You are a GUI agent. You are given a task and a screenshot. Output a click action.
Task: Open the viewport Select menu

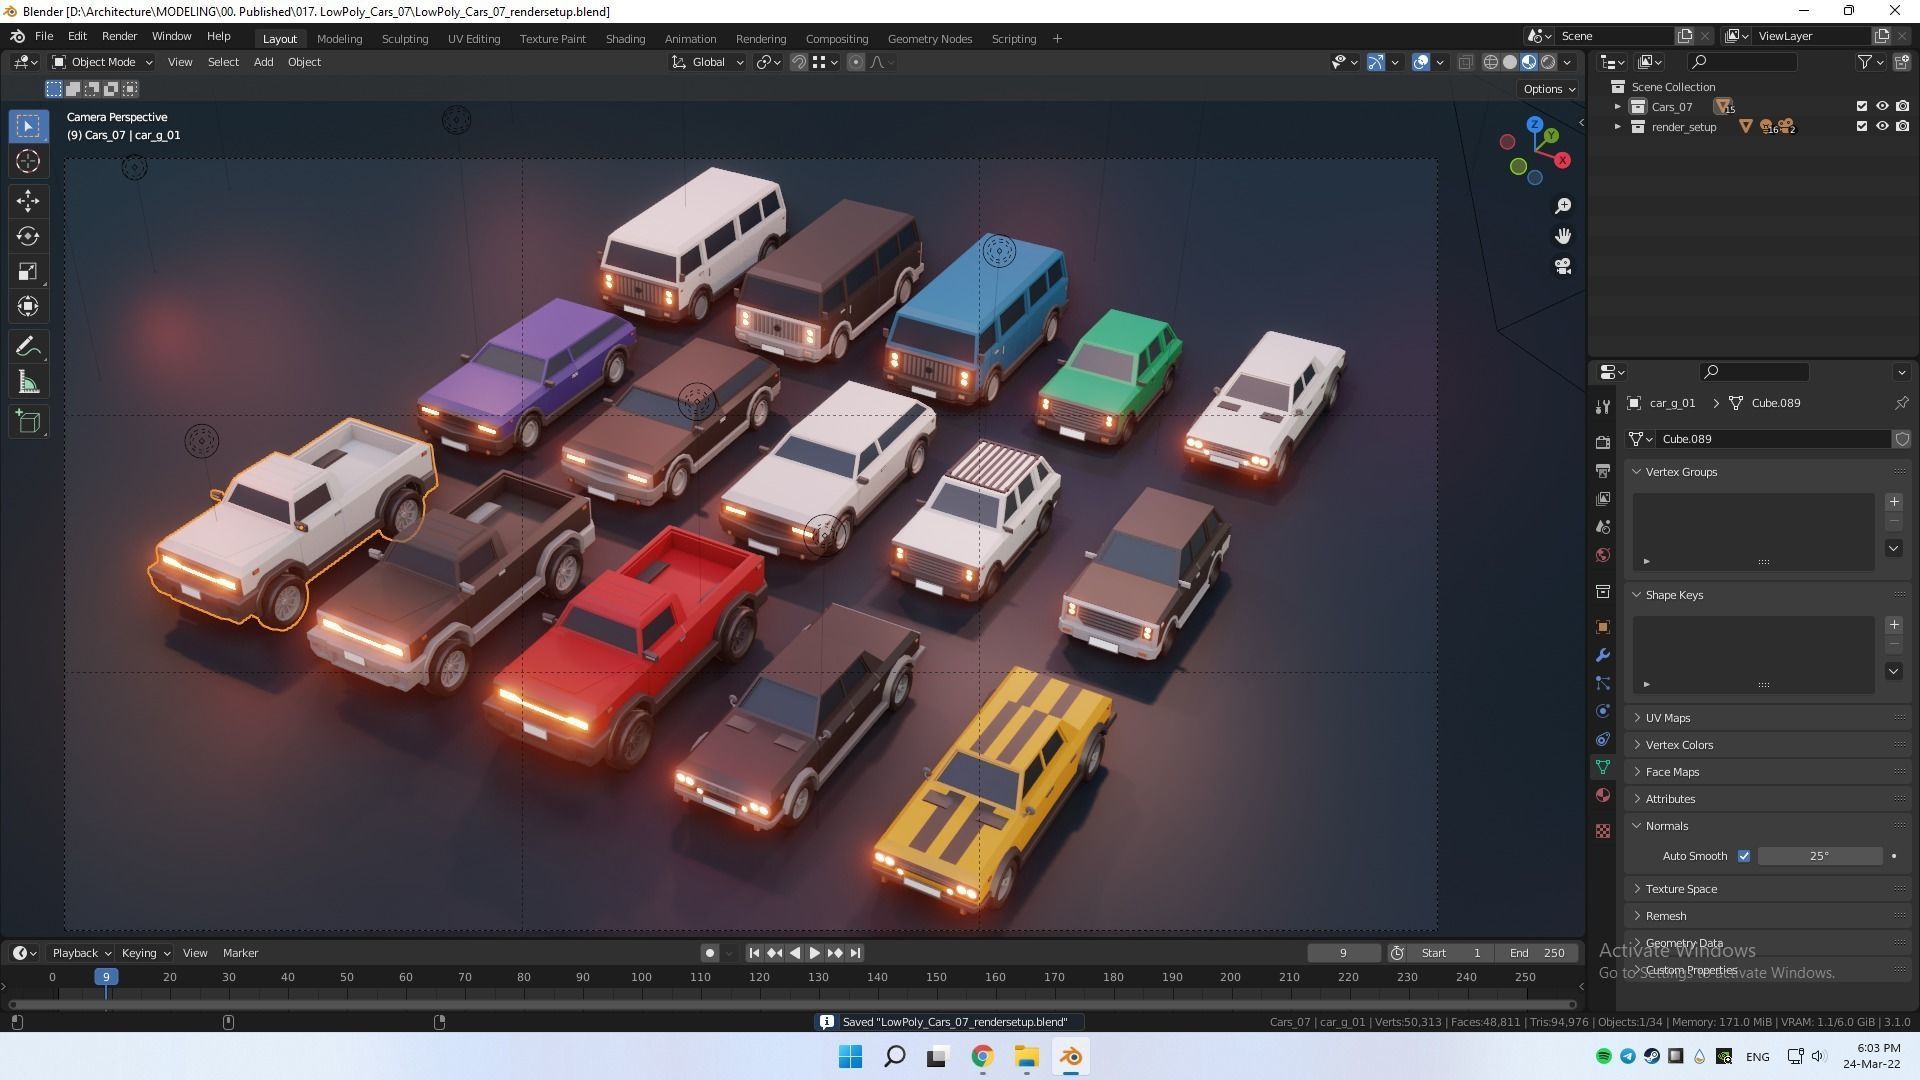tap(223, 62)
